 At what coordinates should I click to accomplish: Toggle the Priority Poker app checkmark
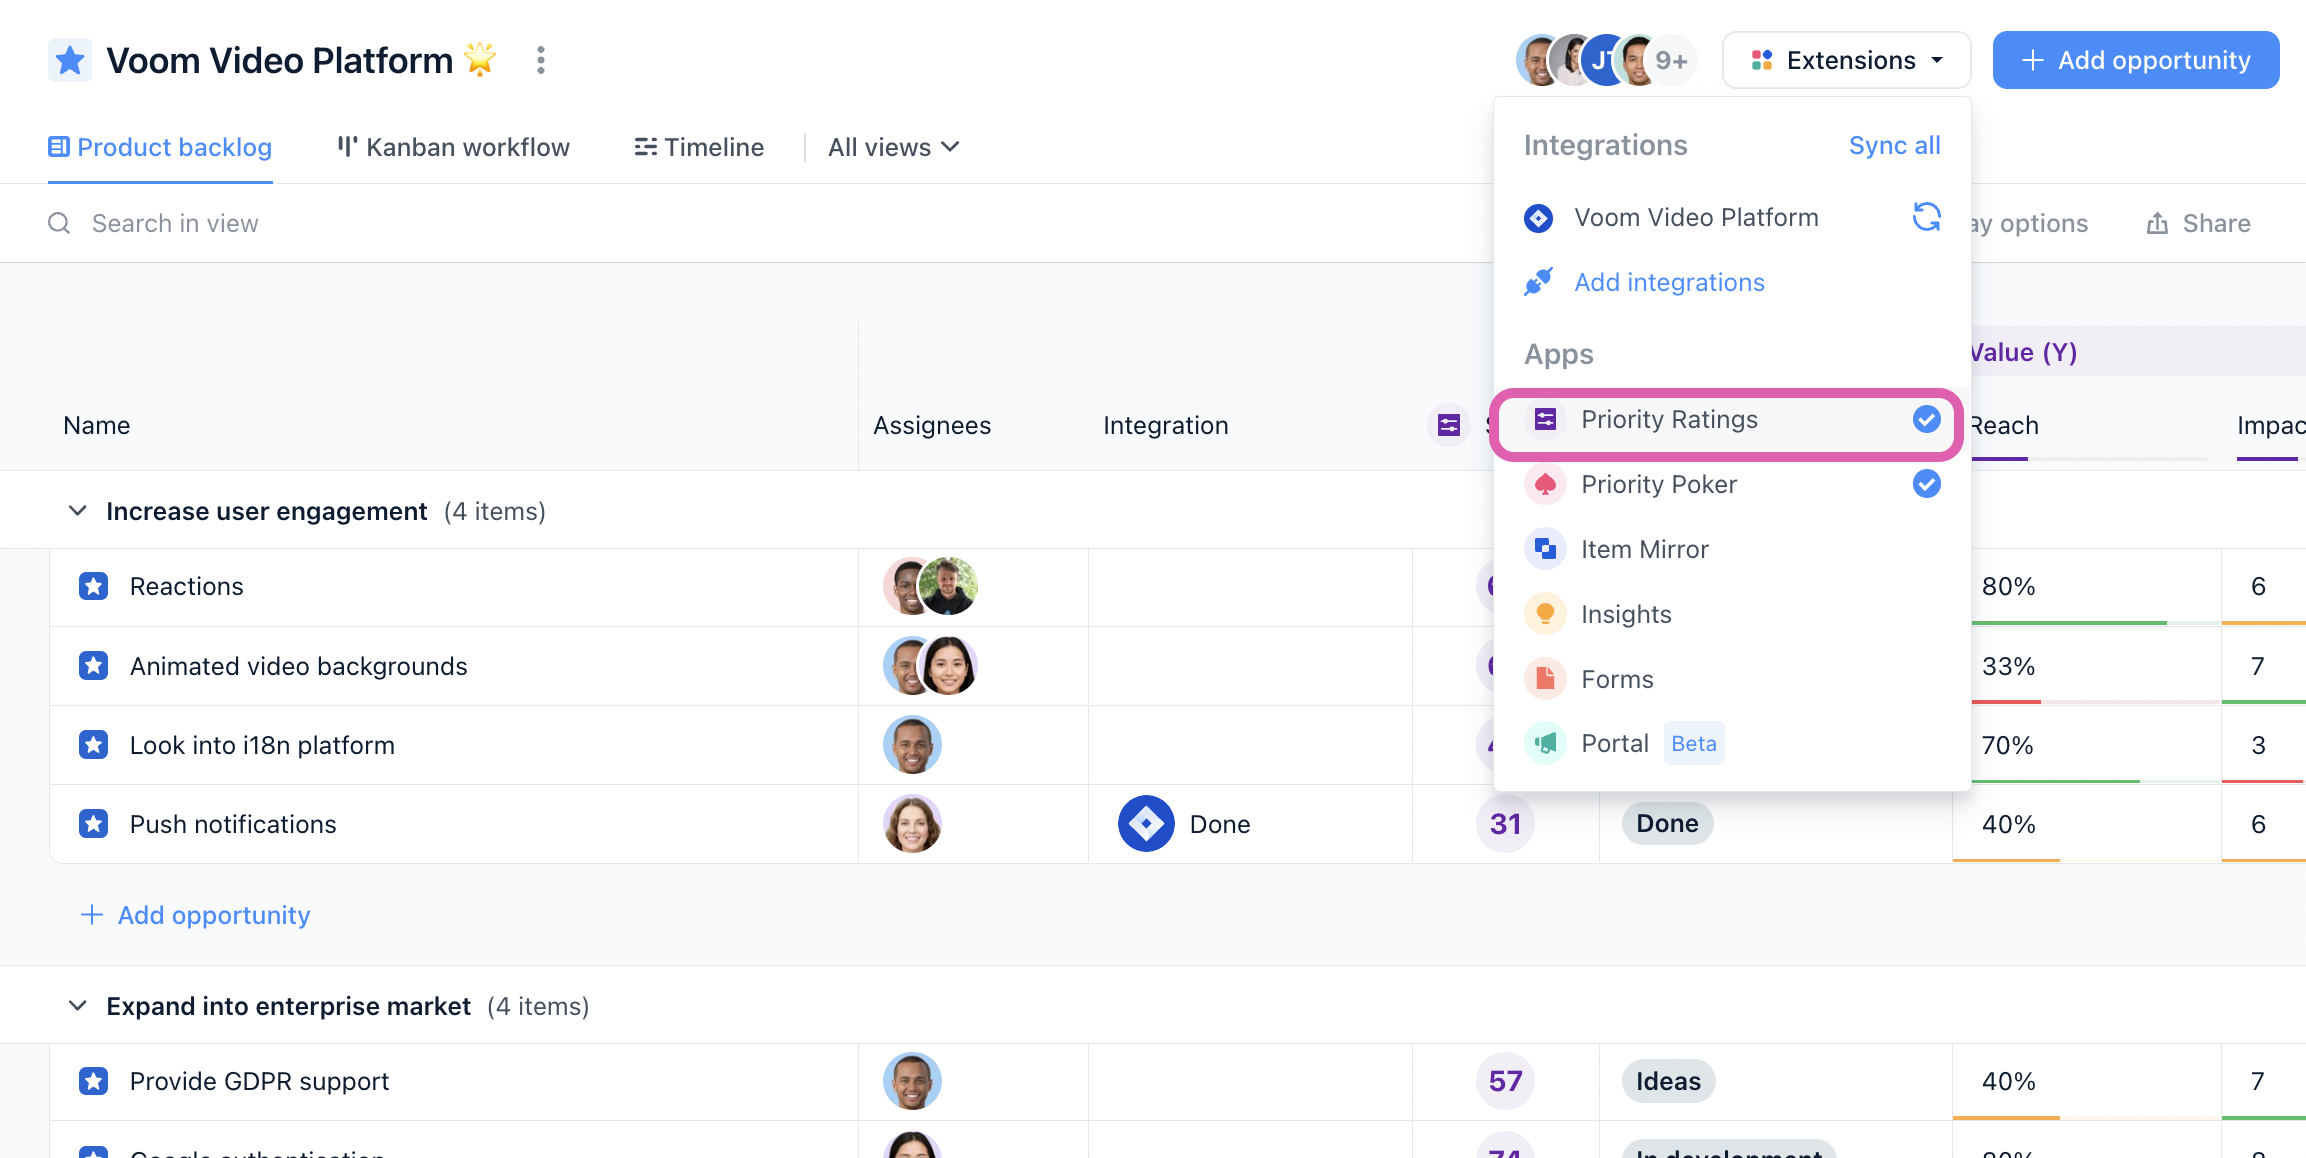[x=1926, y=485]
